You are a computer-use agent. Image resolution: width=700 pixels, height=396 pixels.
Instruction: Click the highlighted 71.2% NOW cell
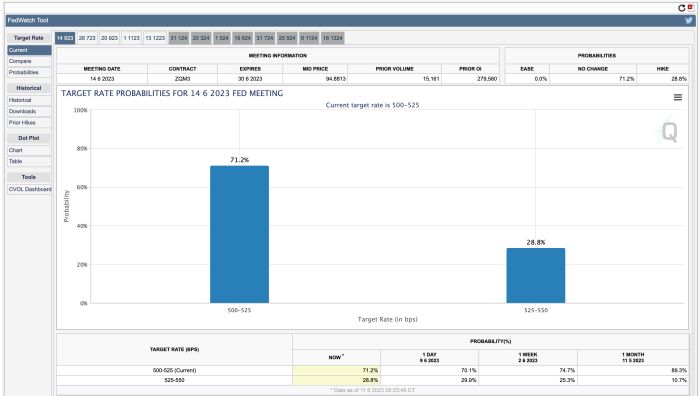click(x=337, y=371)
